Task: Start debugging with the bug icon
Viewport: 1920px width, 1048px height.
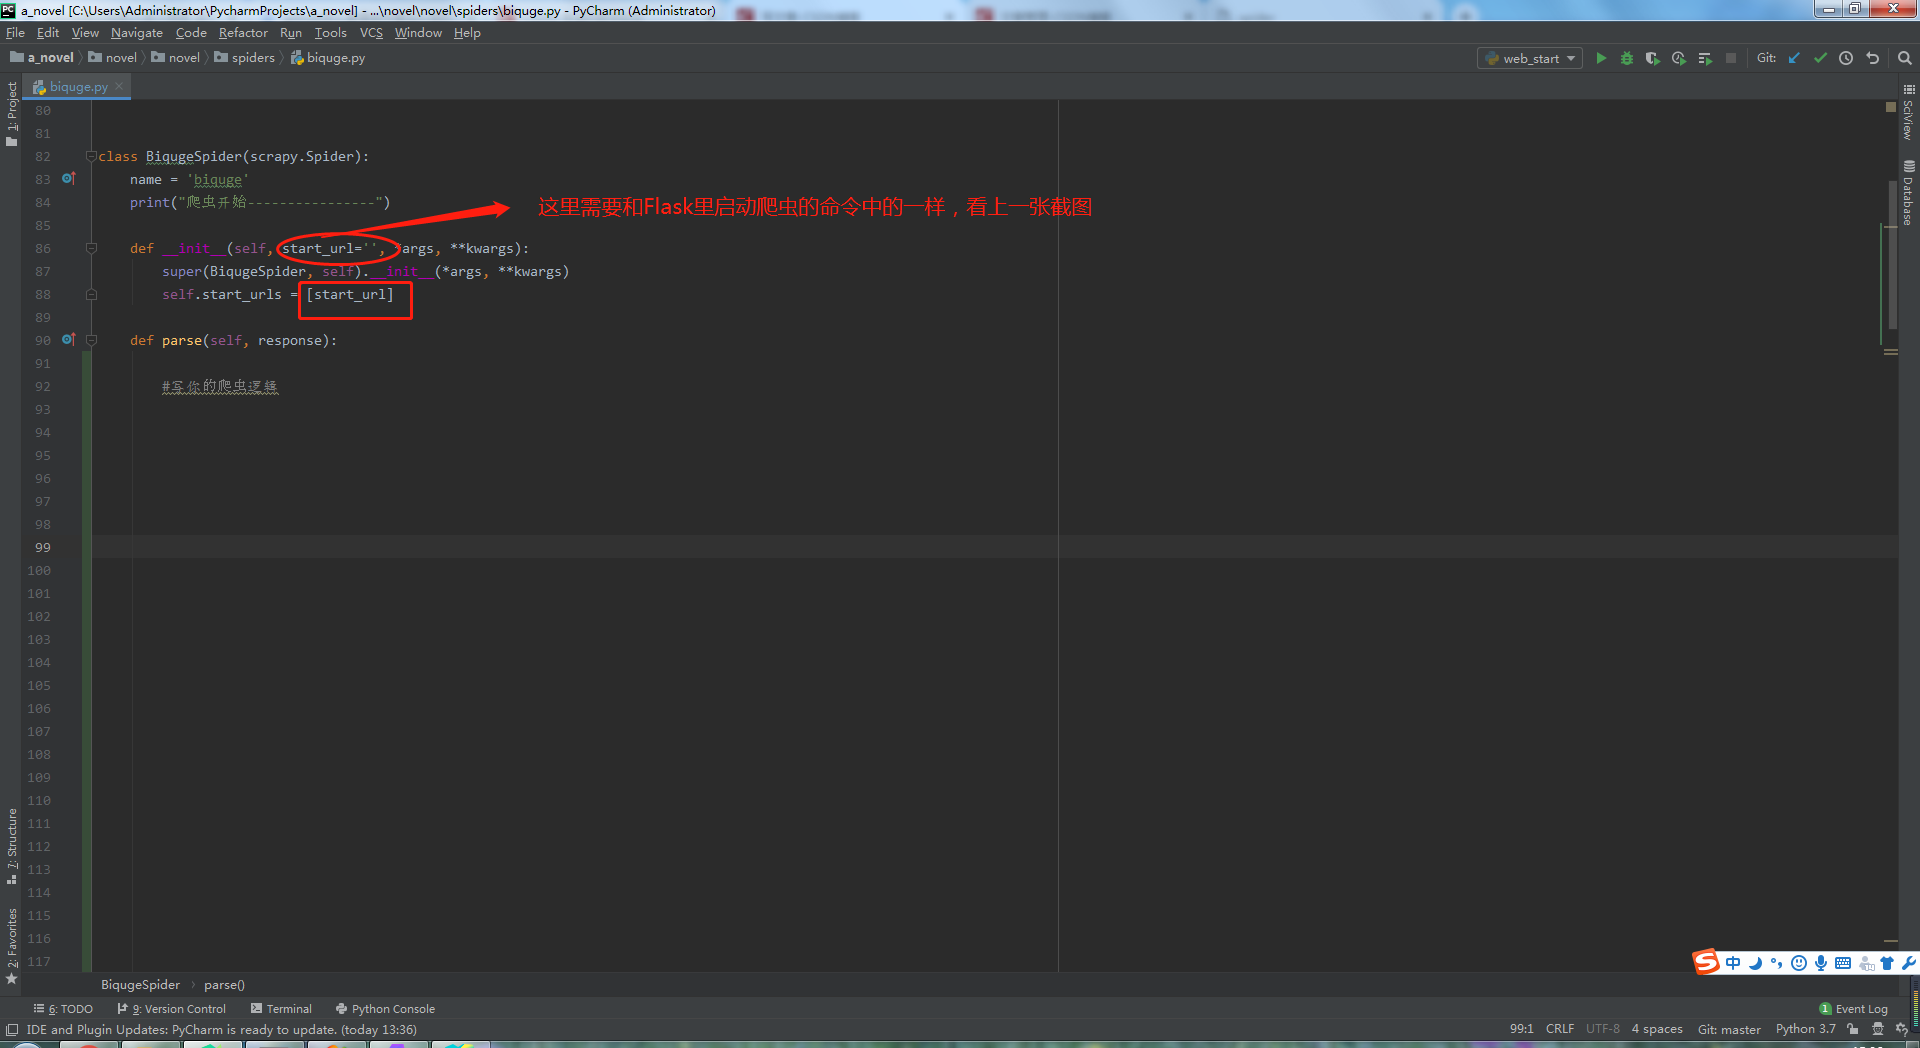Action: (1627, 57)
